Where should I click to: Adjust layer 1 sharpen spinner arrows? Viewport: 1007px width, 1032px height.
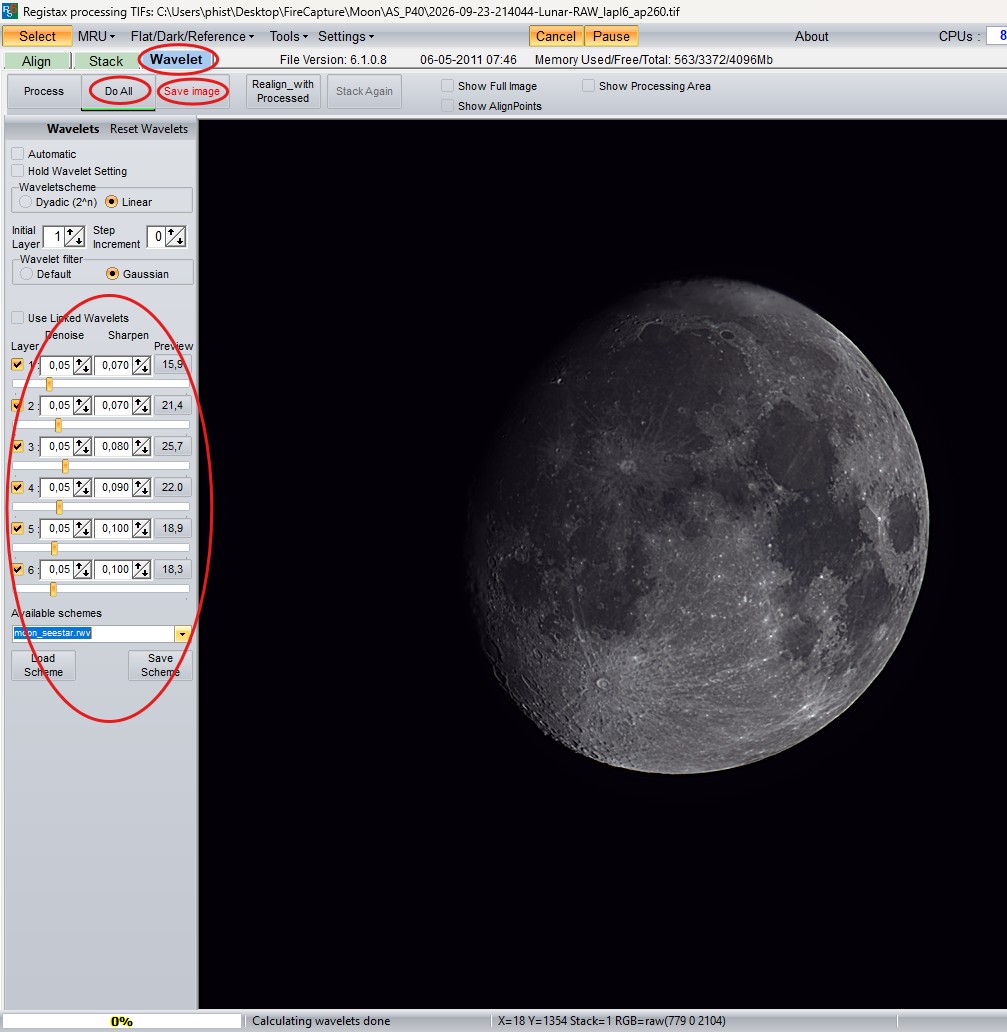click(x=142, y=365)
